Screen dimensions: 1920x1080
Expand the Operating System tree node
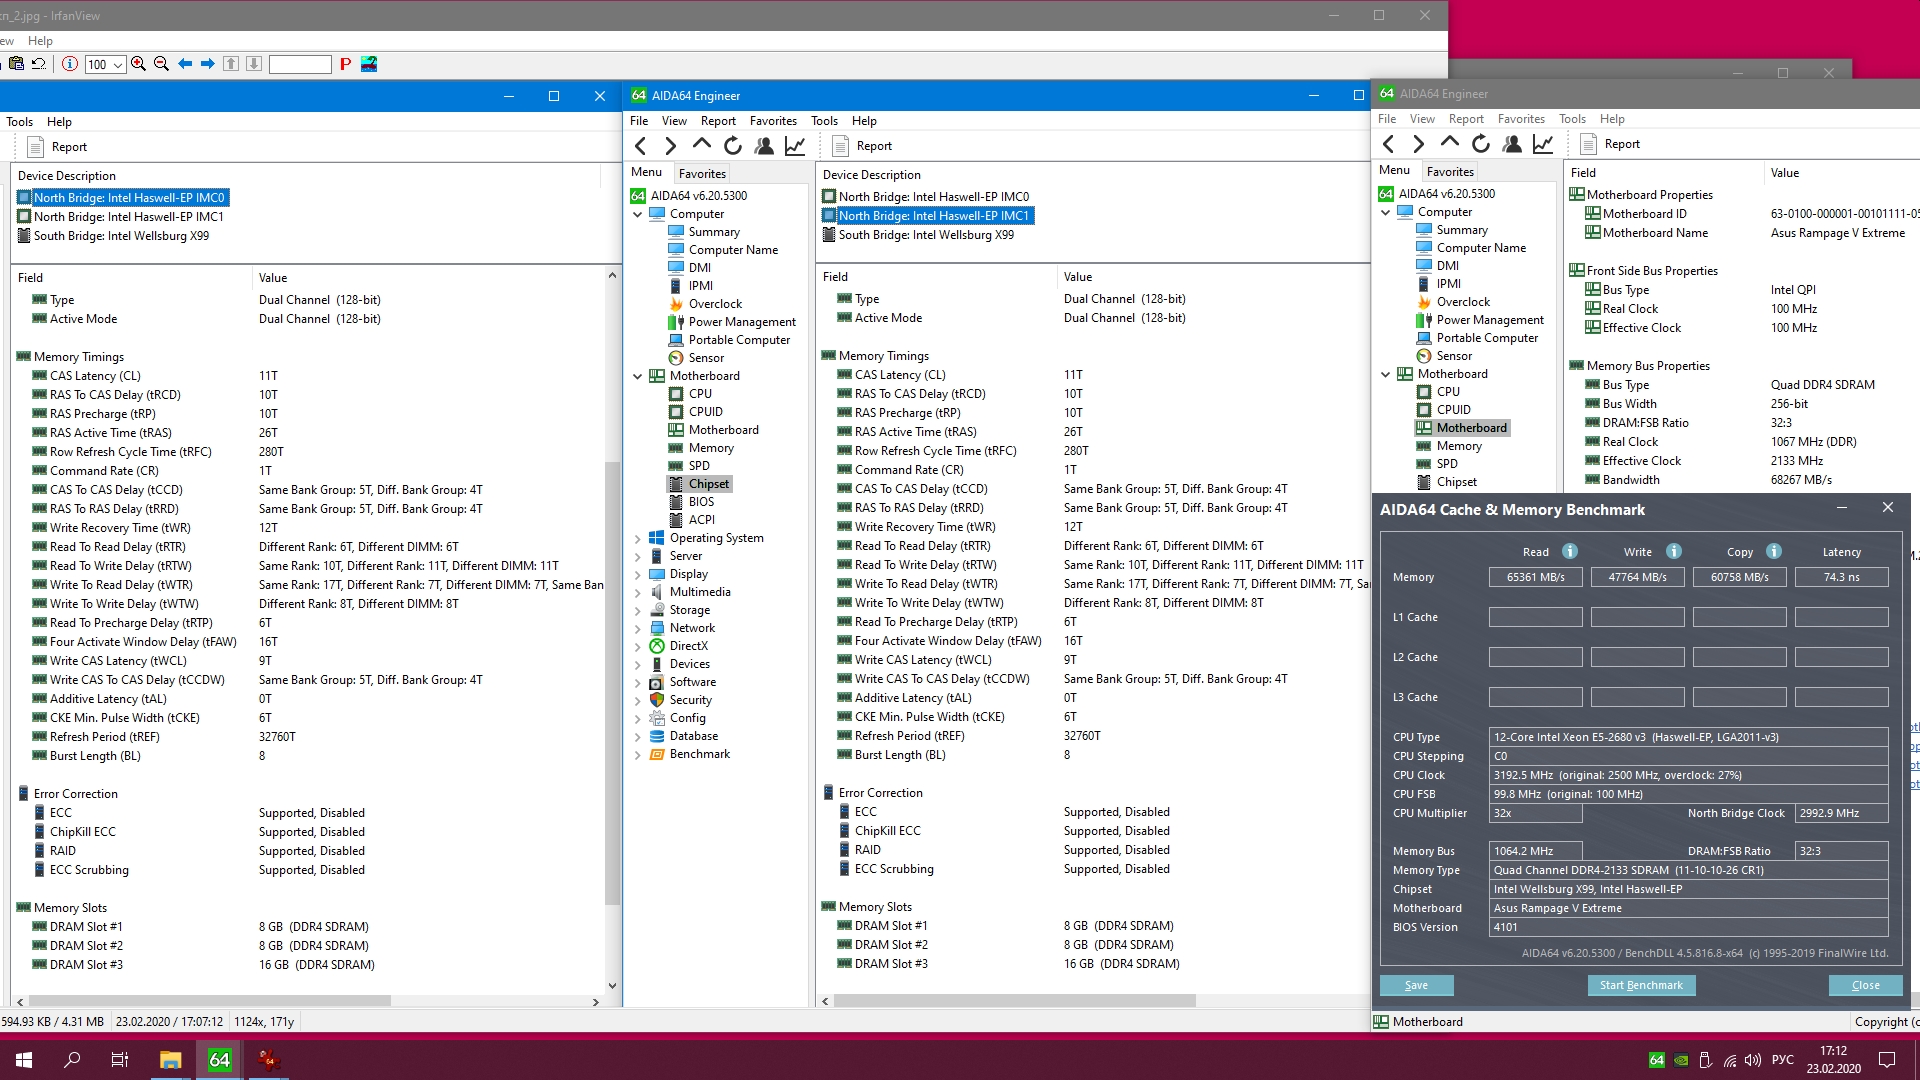[x=638, y=538]
